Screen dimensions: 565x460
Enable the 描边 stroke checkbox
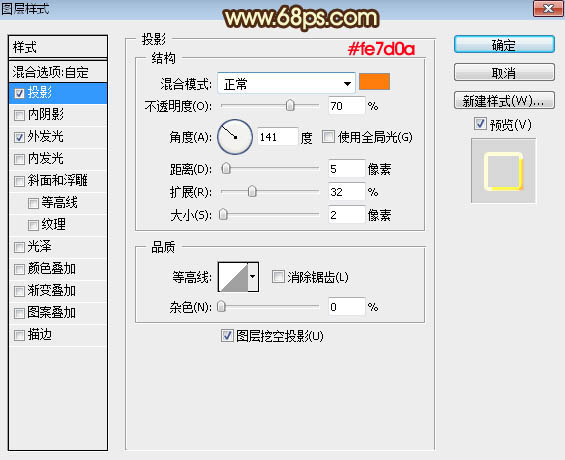pyautogui.click(x=19, y=335)
